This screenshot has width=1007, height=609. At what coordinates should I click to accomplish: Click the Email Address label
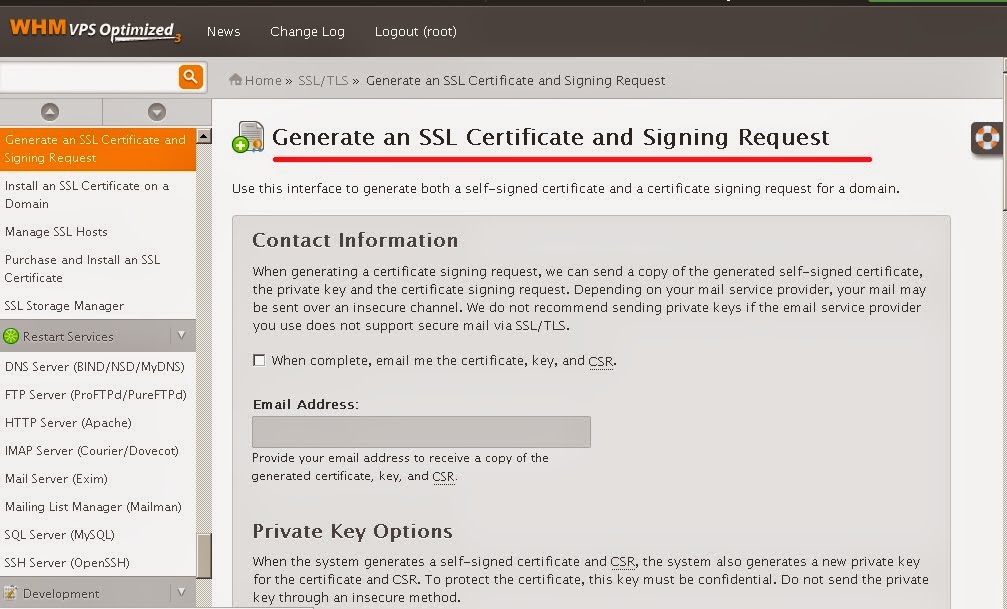[306, 404]
